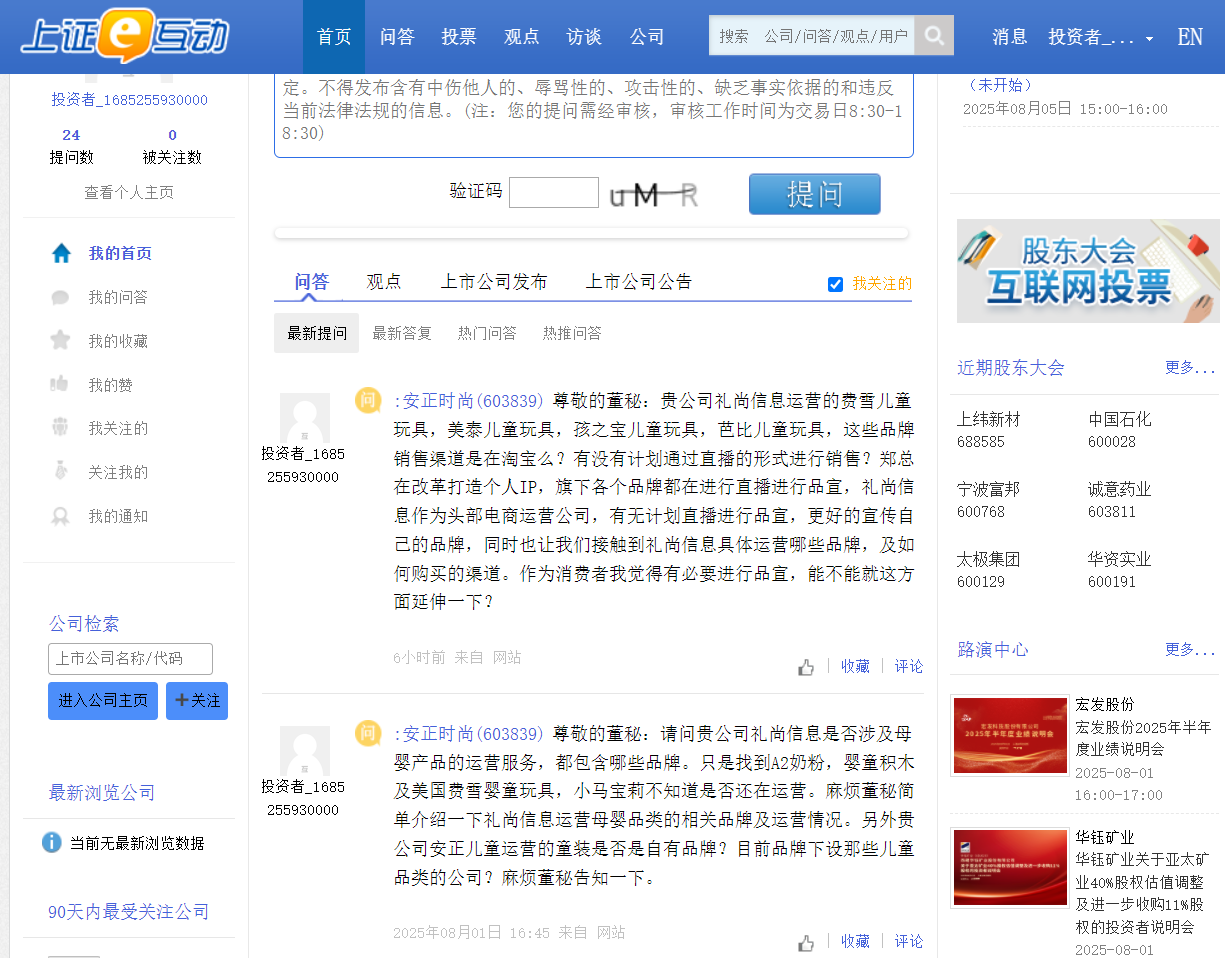Click the search magnifier icon

pyautogui.click(x=934, y=36)
